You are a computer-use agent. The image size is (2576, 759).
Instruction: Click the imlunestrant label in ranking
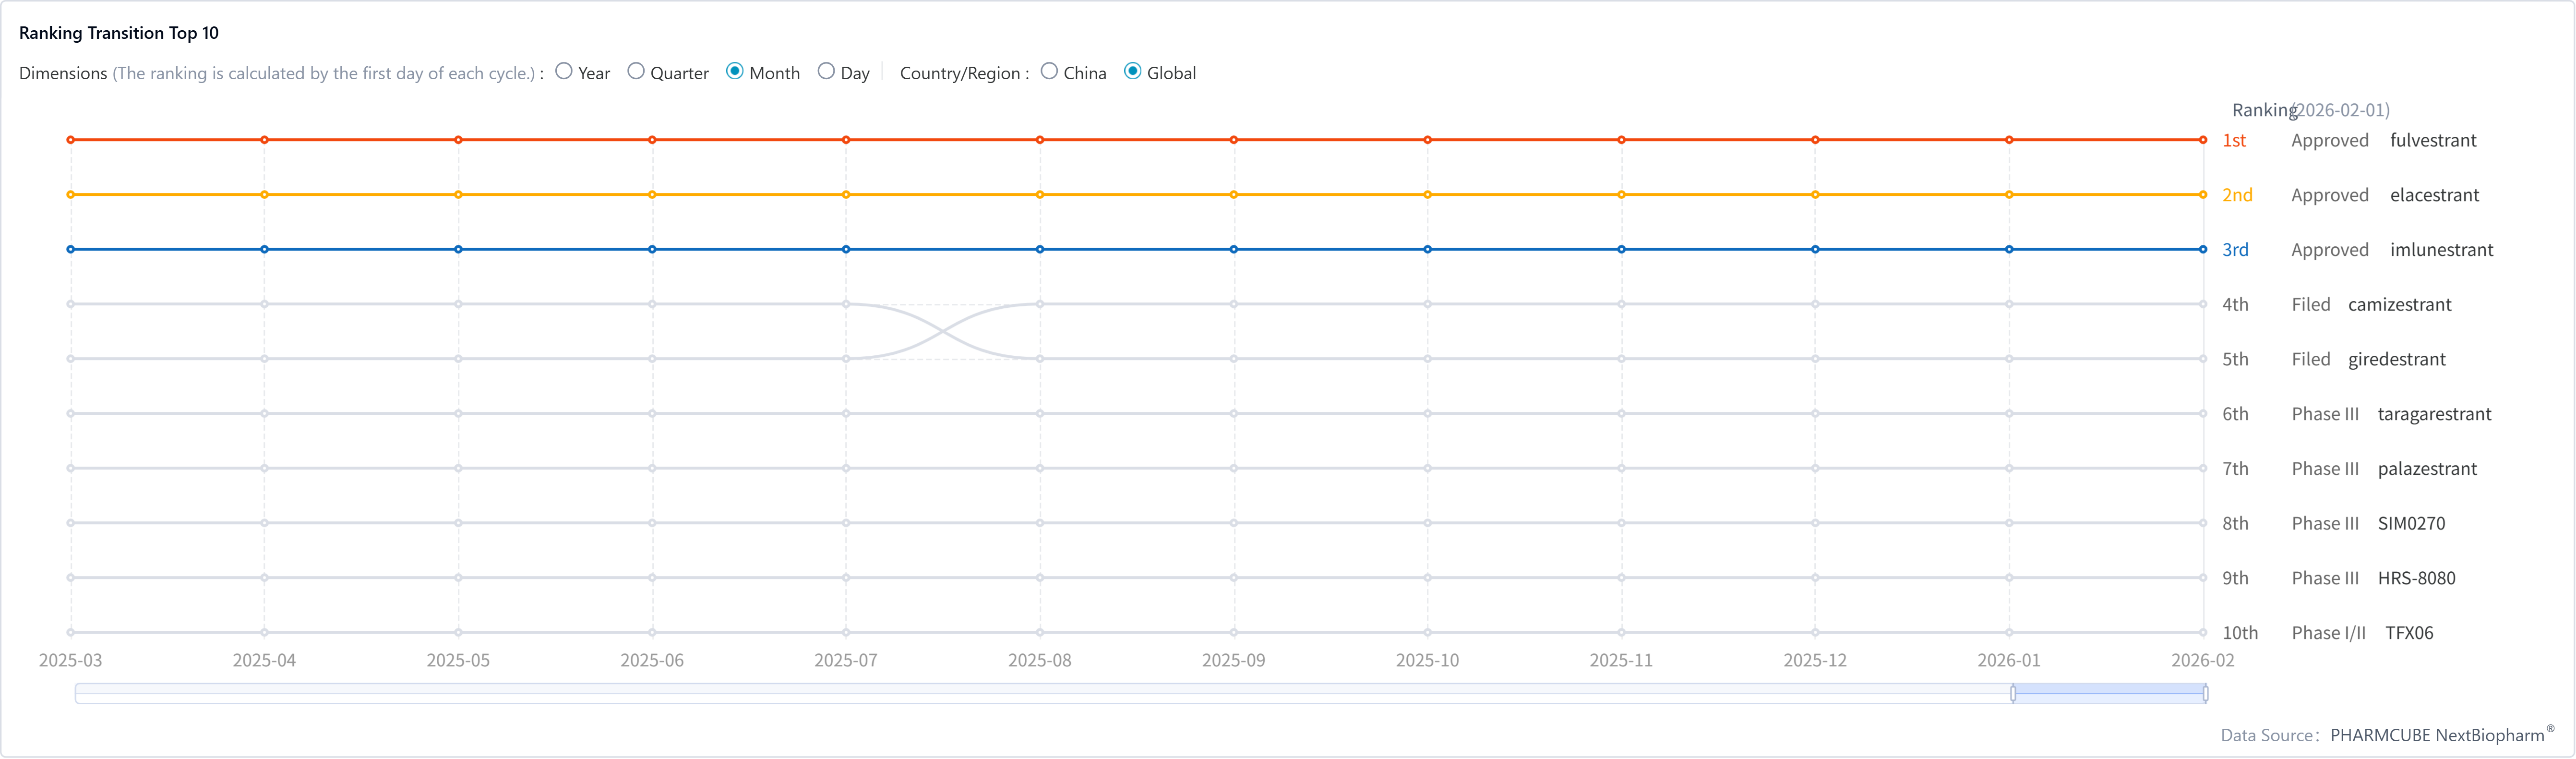coord(2441,250)
